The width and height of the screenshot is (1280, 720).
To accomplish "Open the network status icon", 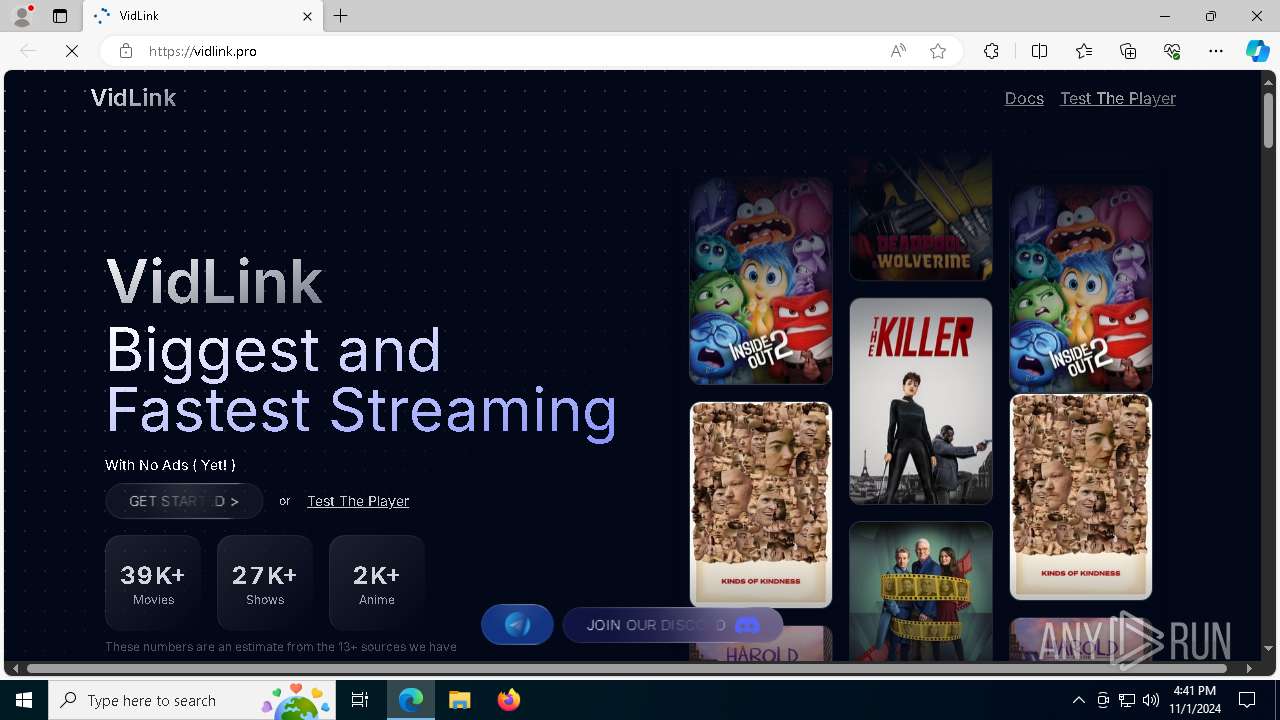I will coord(1127,700).
